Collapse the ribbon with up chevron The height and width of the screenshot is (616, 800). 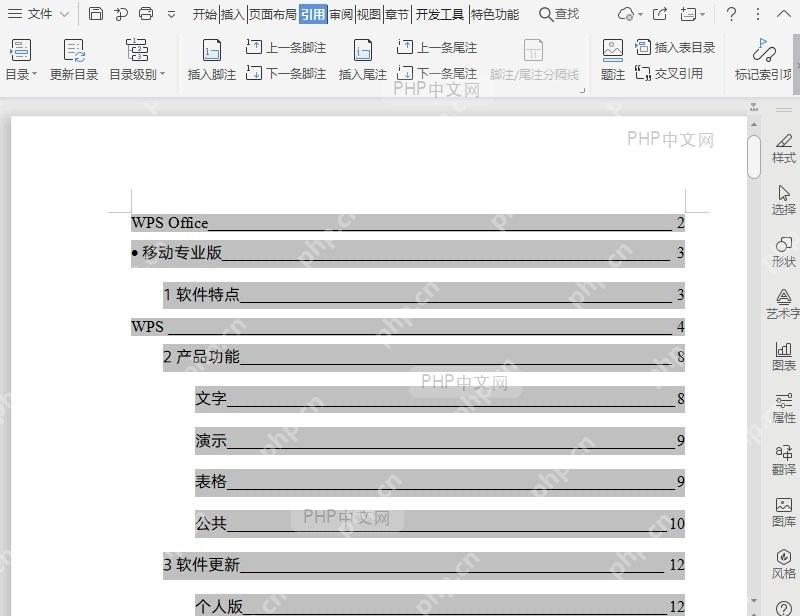click(784, 14)
